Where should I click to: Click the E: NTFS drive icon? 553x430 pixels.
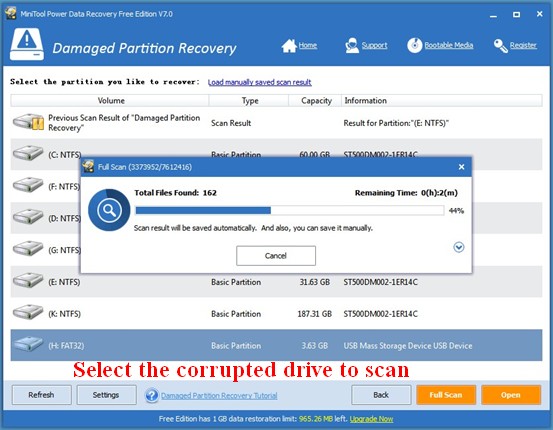pyautogui.click(x=28, y=281)
